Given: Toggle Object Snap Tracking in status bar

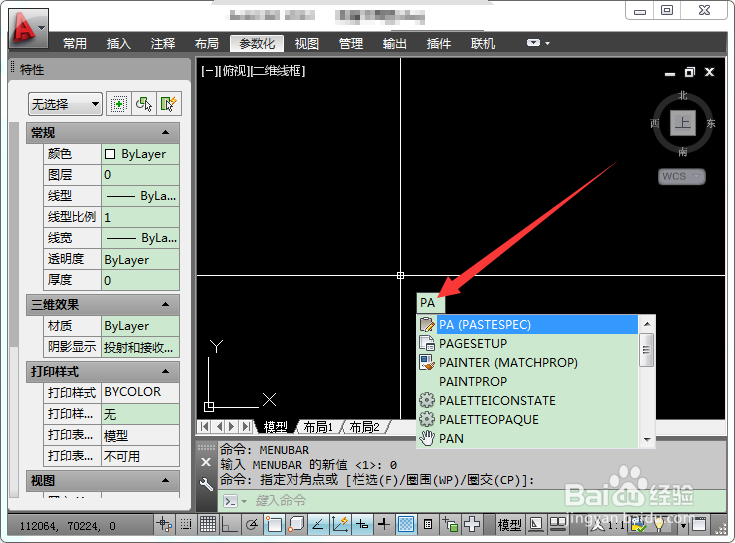Looking at the screenshot, I should click(318, 524).
